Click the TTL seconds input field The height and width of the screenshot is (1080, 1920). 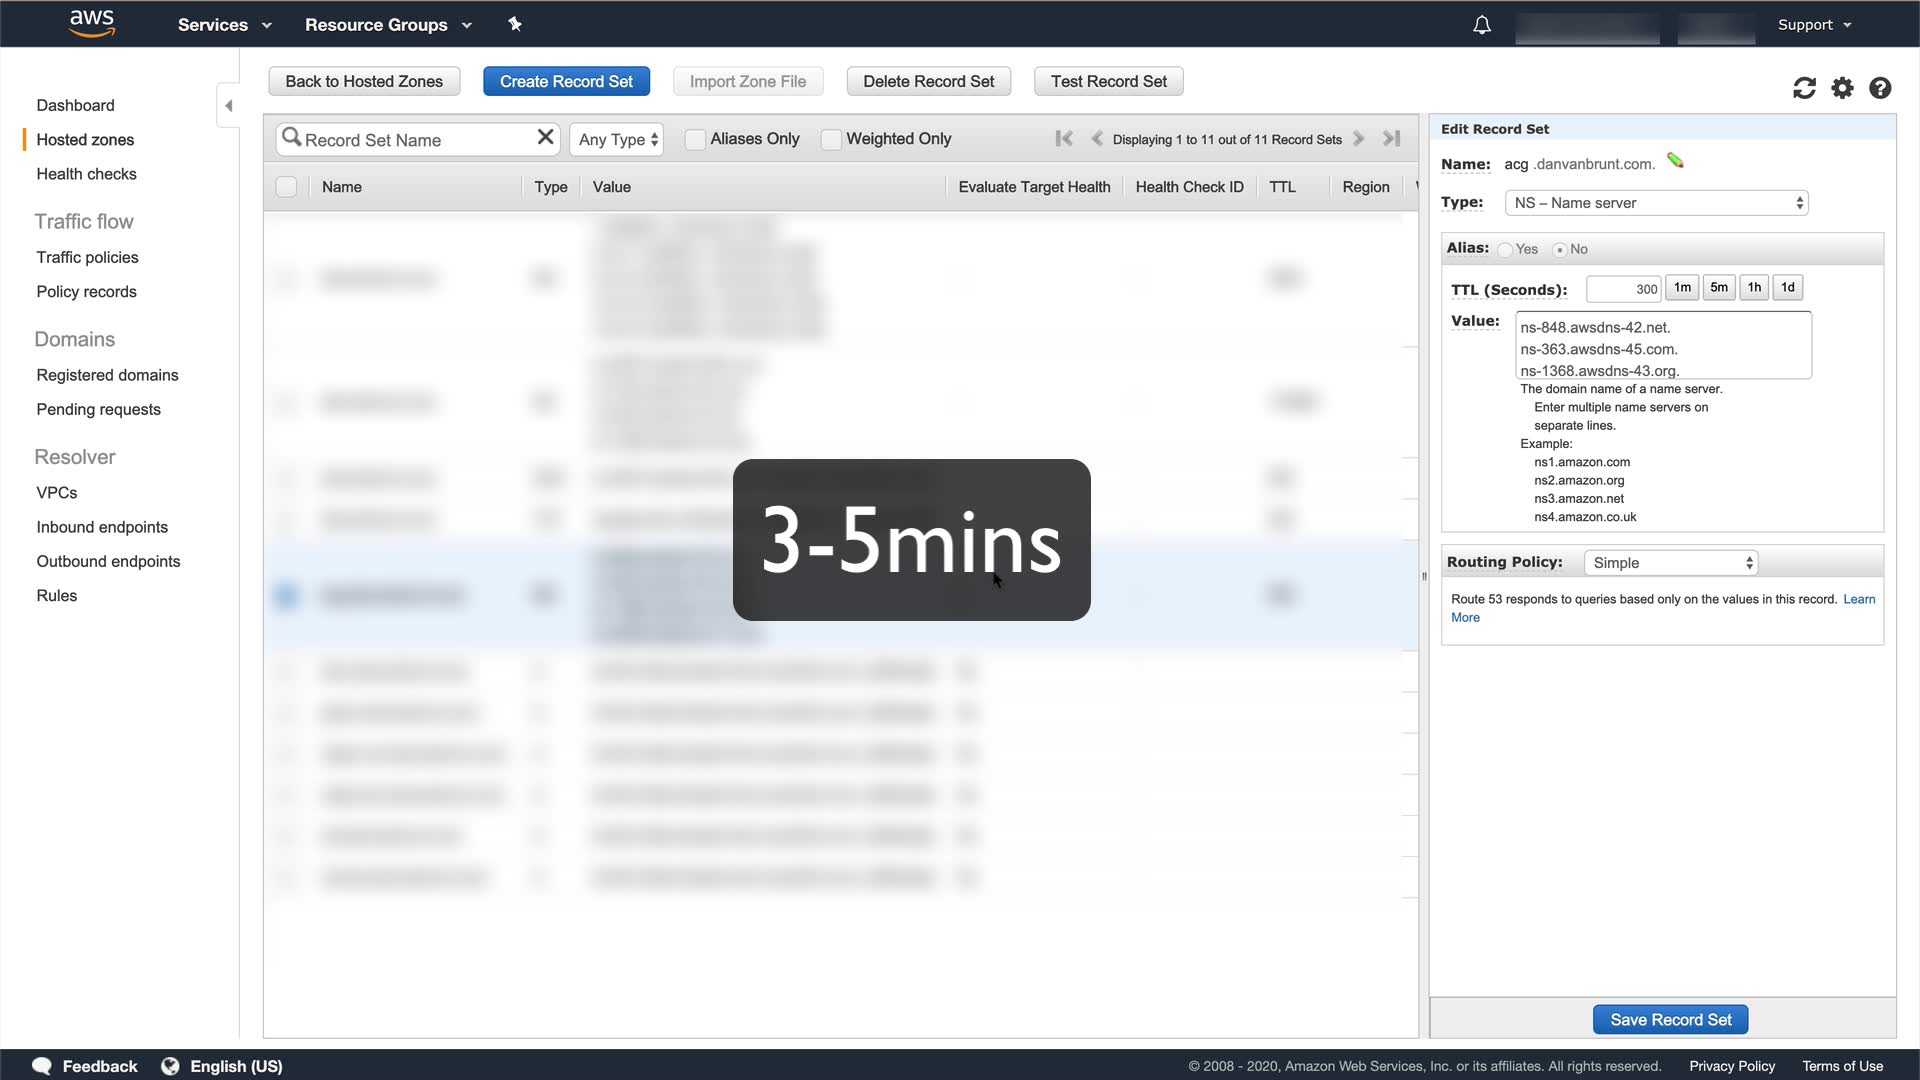(x=1623, y=289)
